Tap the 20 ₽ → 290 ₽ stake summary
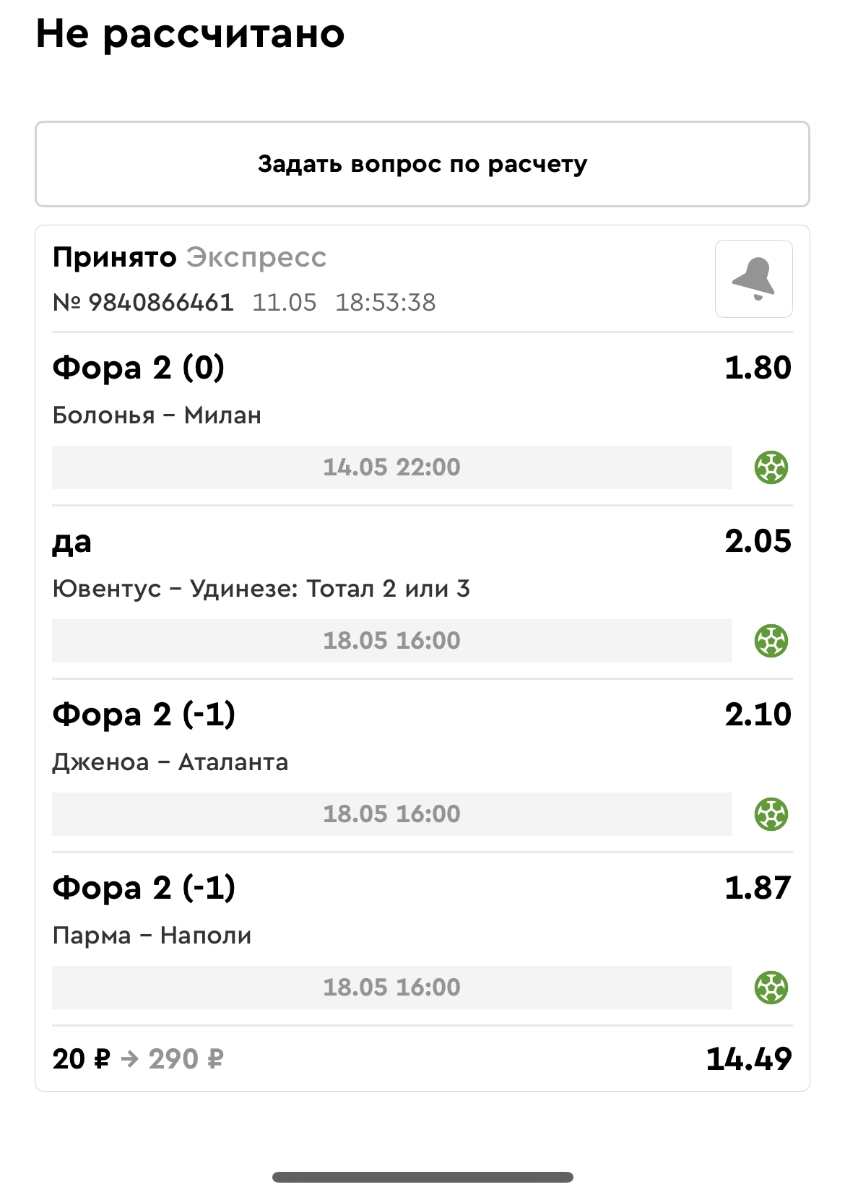845x1200 pixels. pyautogui.click(x=138, y=1059)
